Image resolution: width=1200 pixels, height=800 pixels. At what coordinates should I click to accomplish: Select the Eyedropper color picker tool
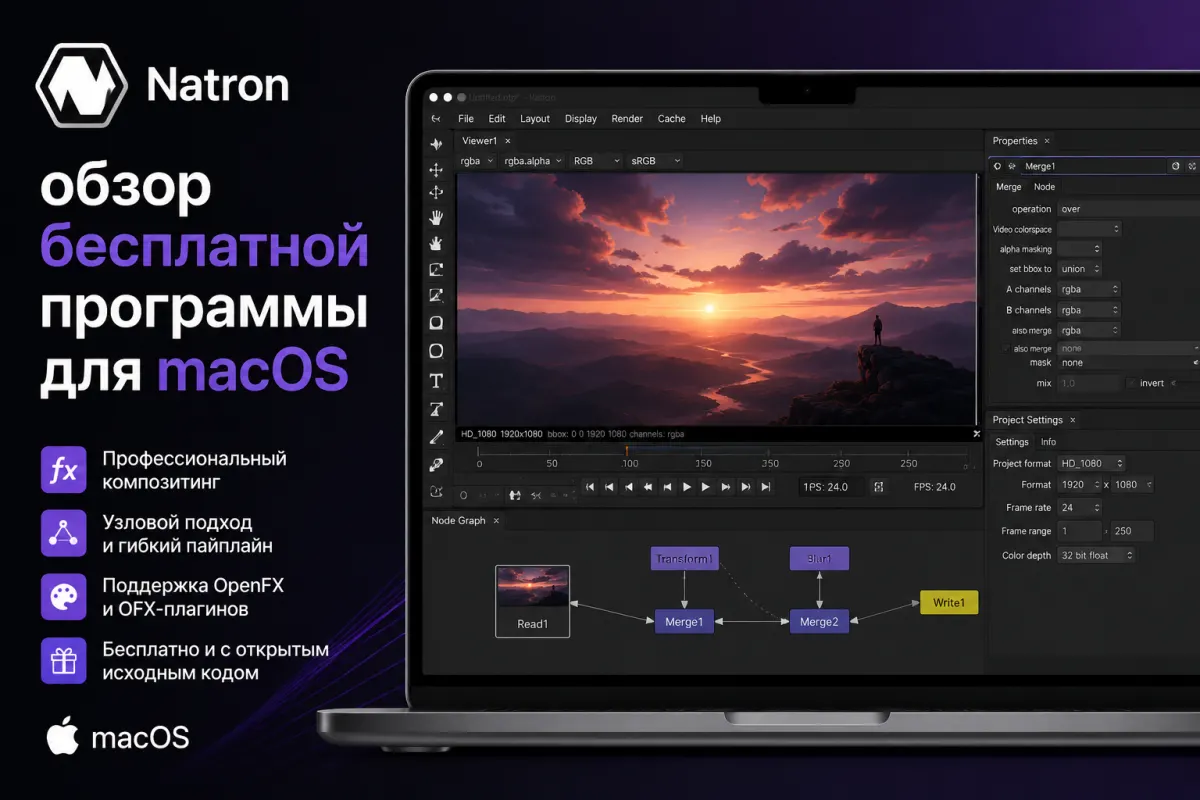pos(436,464)
